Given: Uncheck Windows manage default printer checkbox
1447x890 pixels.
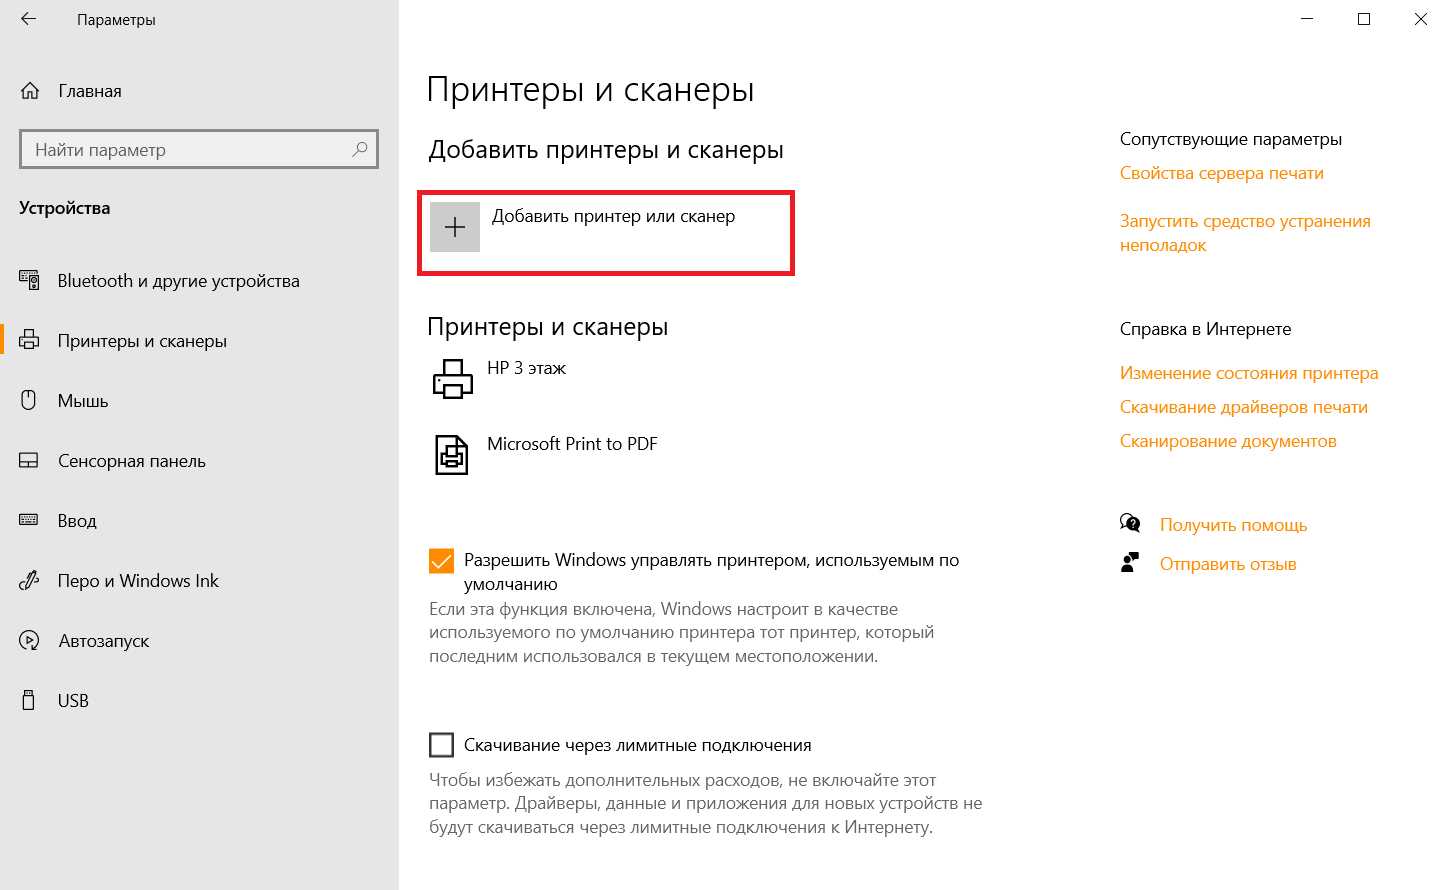Looking at the screenshot, I should [x=441, y=561].
